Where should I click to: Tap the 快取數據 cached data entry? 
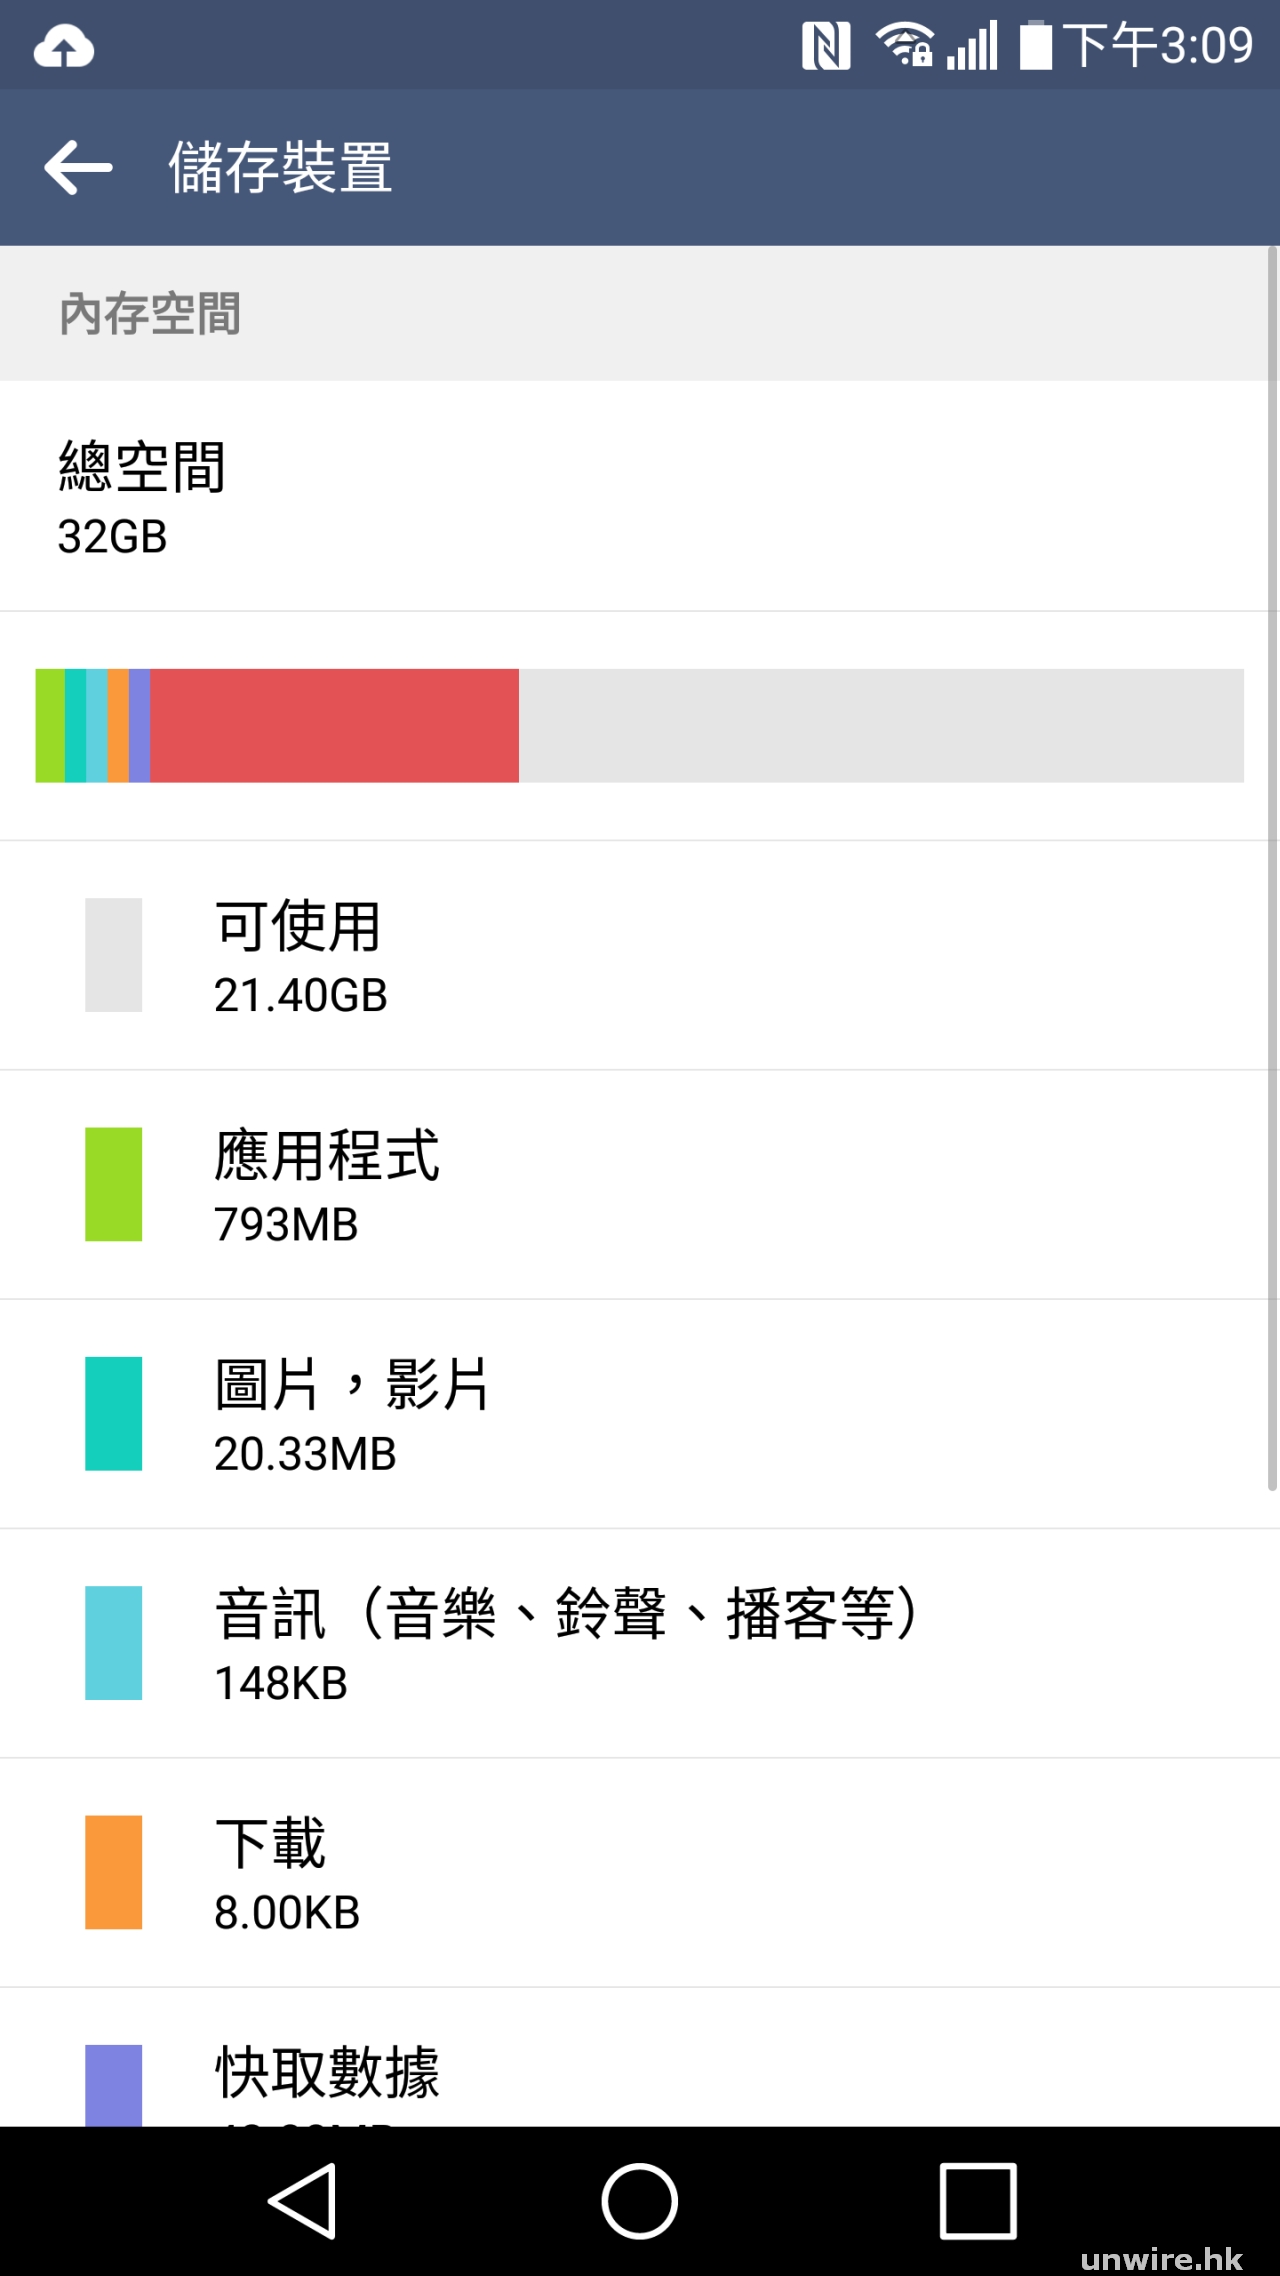coord(640,2070)
